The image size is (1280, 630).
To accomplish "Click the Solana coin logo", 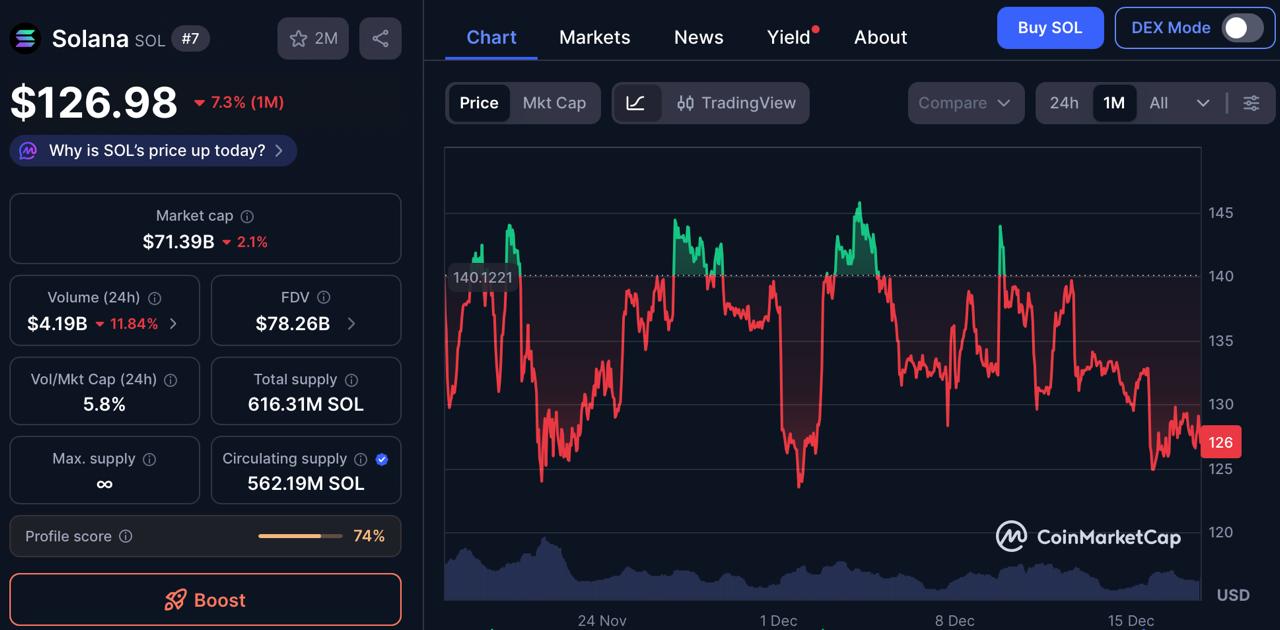I will point(24,38).
